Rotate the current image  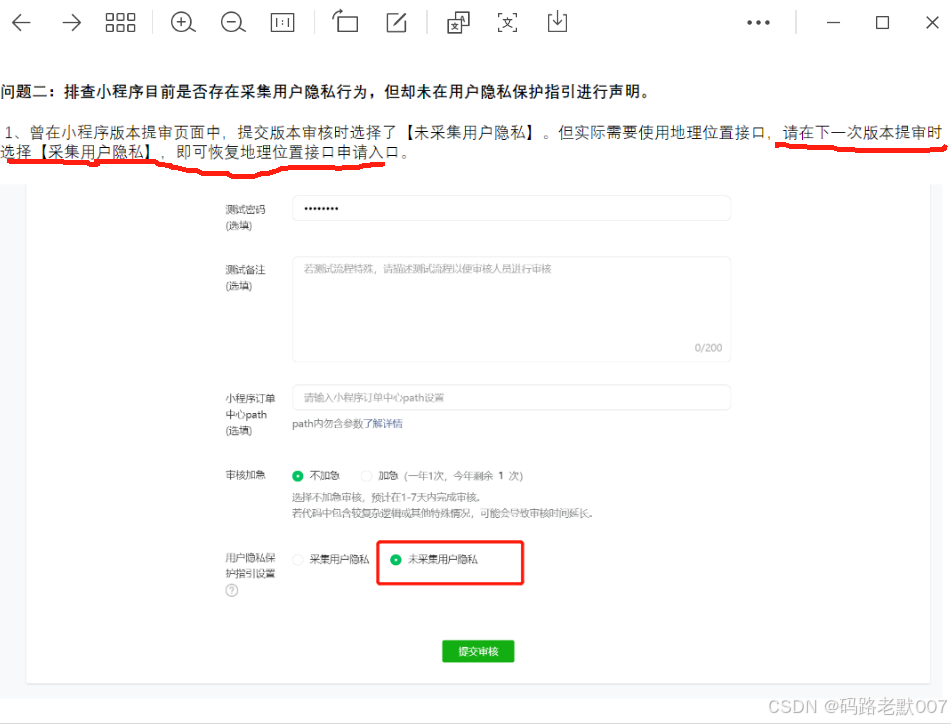(345, 22)
